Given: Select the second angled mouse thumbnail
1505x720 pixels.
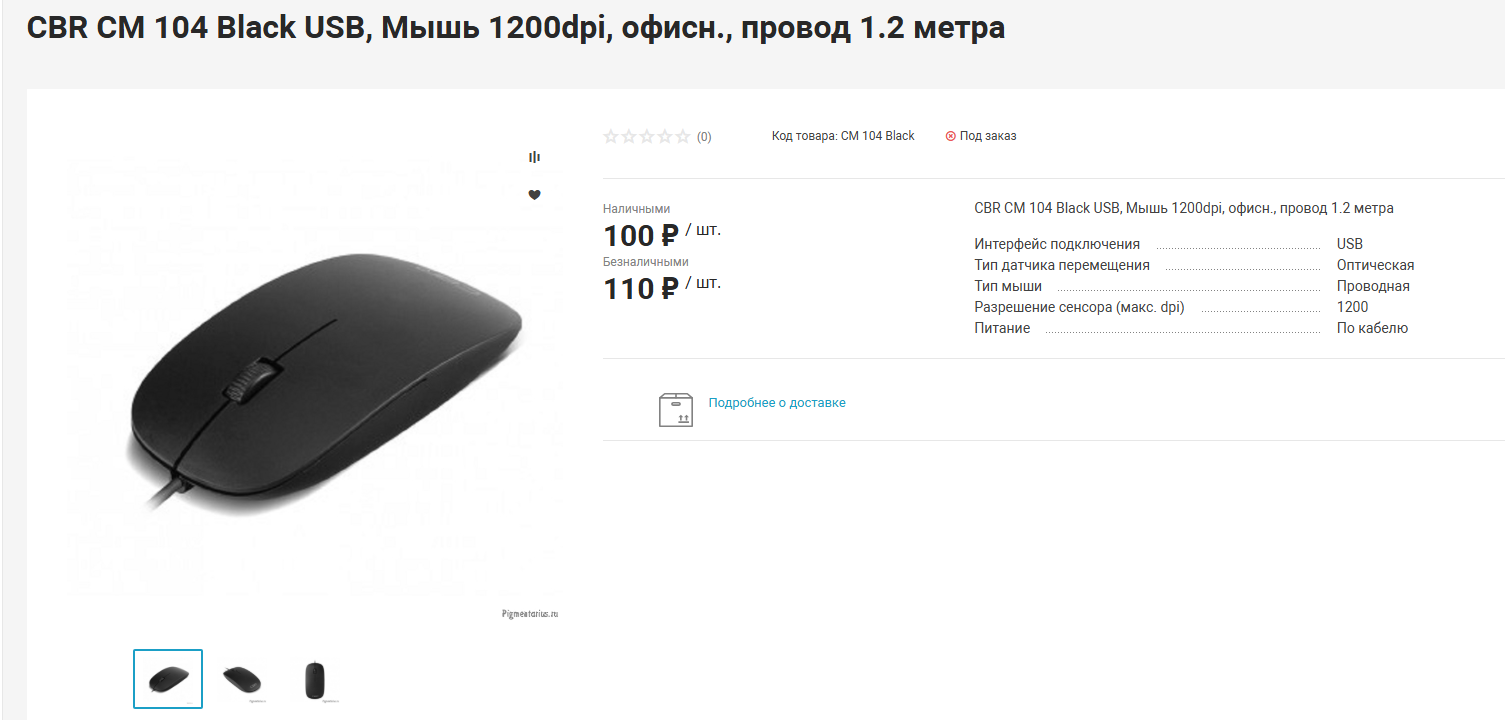Looking at the screenshot, I should [241, 679].
